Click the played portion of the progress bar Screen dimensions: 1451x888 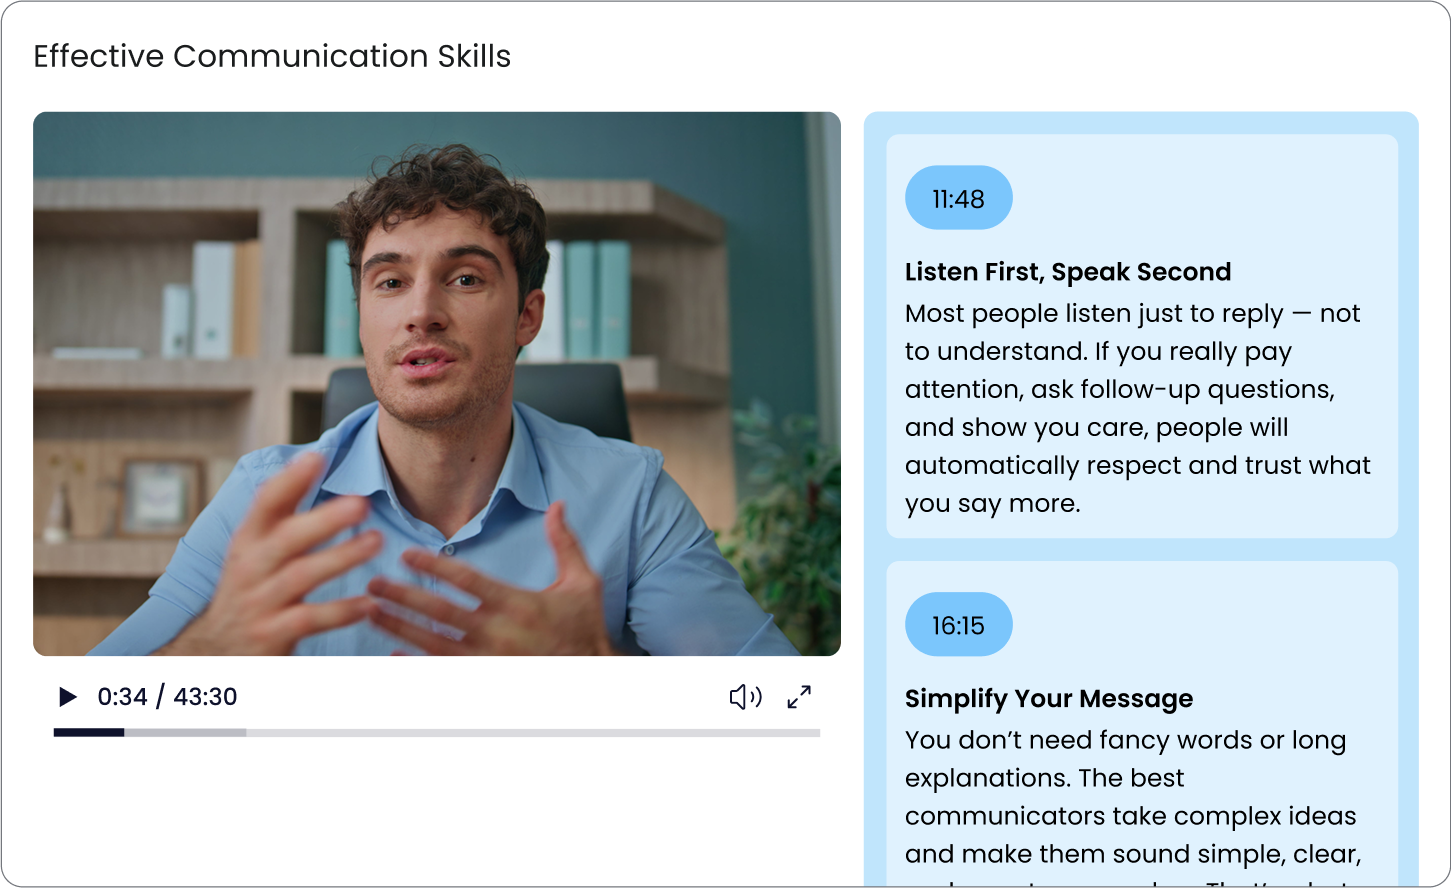tap(89, 733)
